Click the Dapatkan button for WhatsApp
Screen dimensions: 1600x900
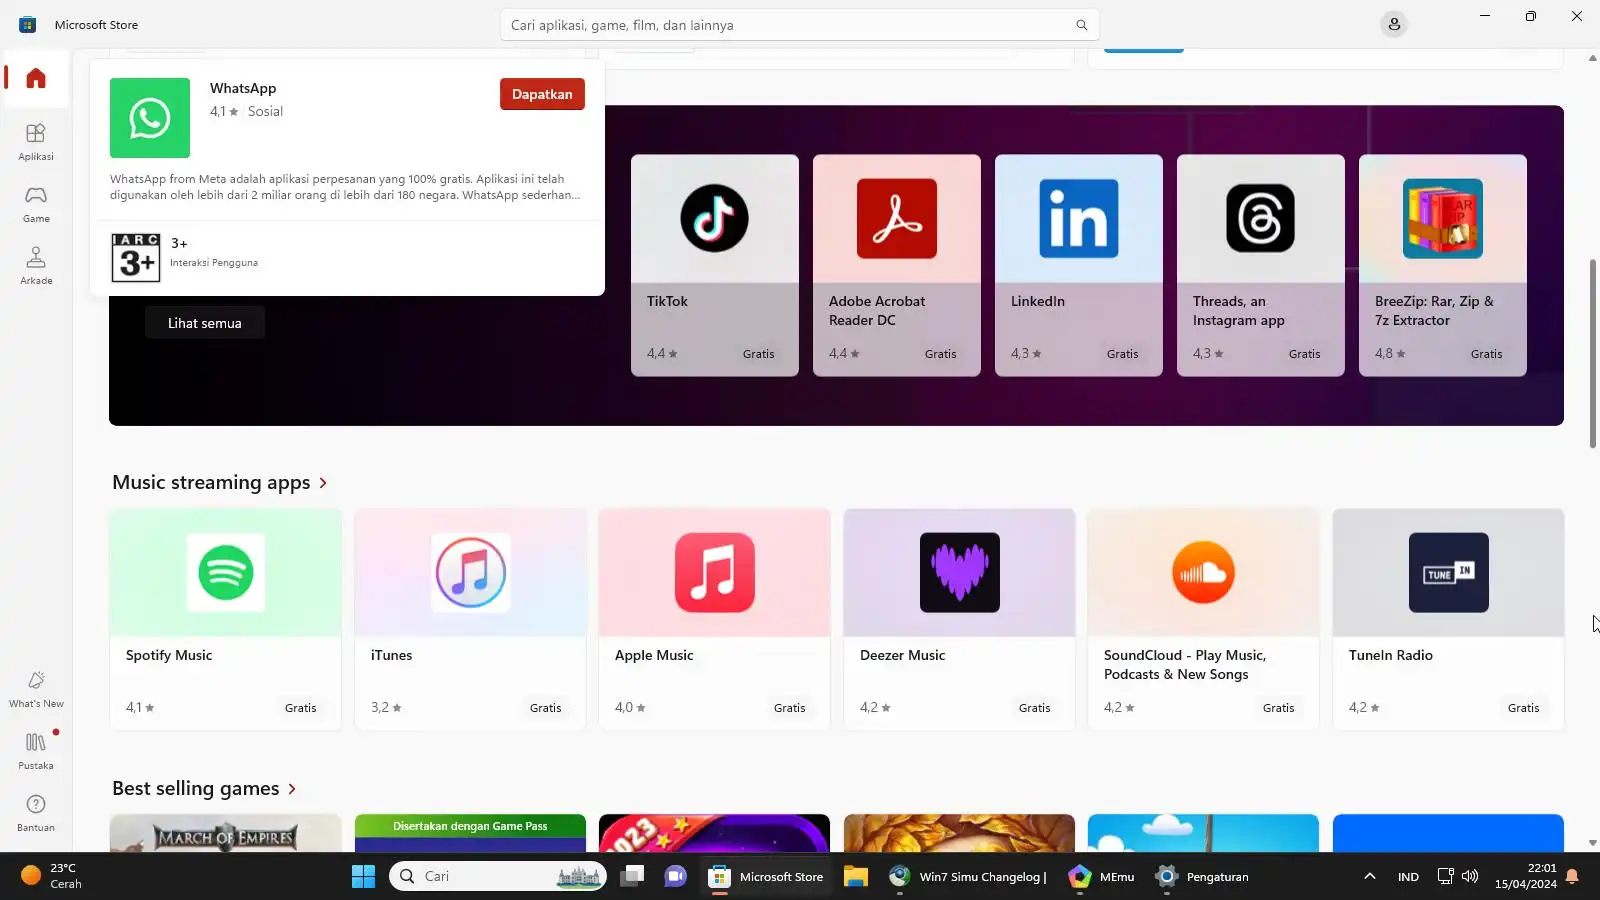pos(542,94)
